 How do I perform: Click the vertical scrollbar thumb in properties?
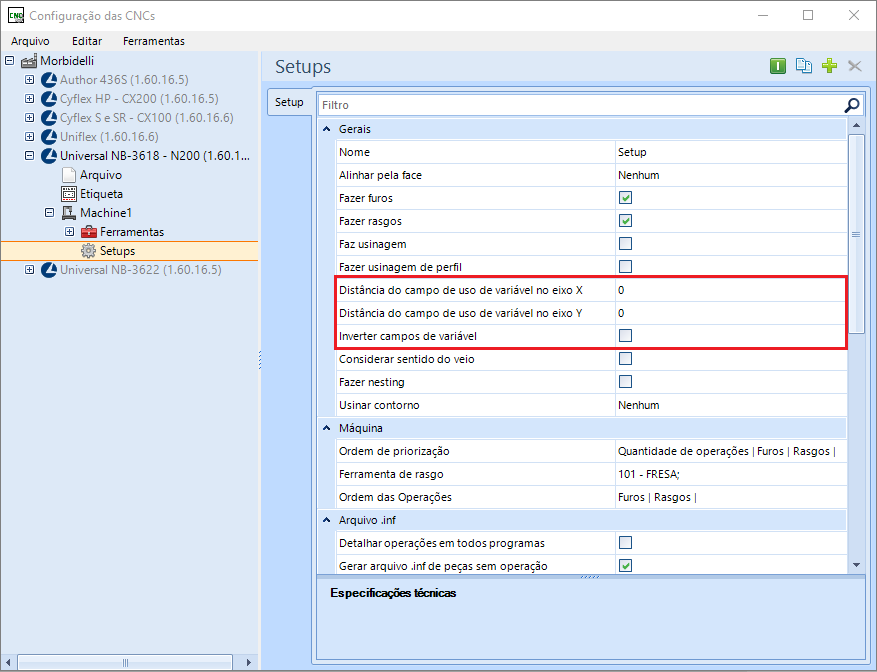click(x=856, y=234)
